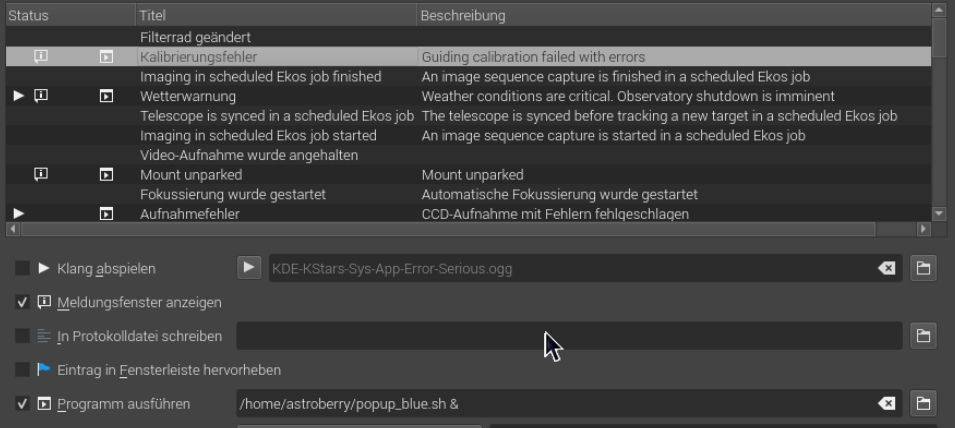Click run-program icon in Aufnahmefehler row
The width and height of the screenshot is (955, 428).
106,214
